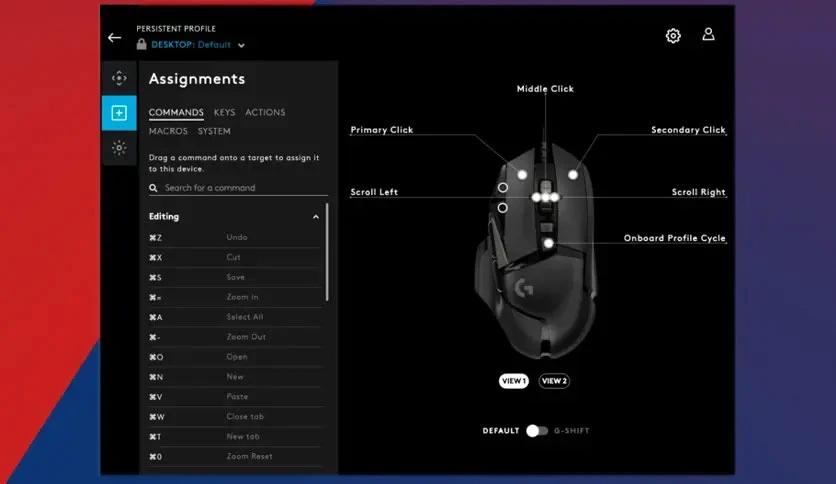Open the DESKTOP: Default profile dropdown
This screenshot has height=484, width=836.
198,45
